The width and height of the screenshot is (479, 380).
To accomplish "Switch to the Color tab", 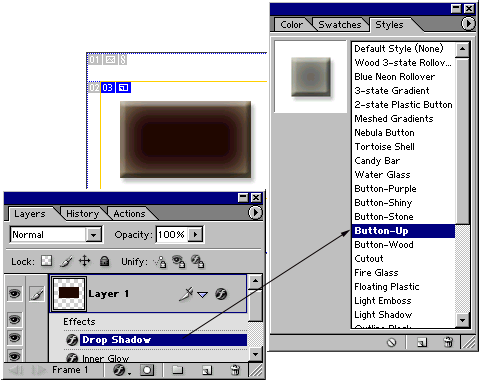I will pyautogui.click(x=292, y=25).
